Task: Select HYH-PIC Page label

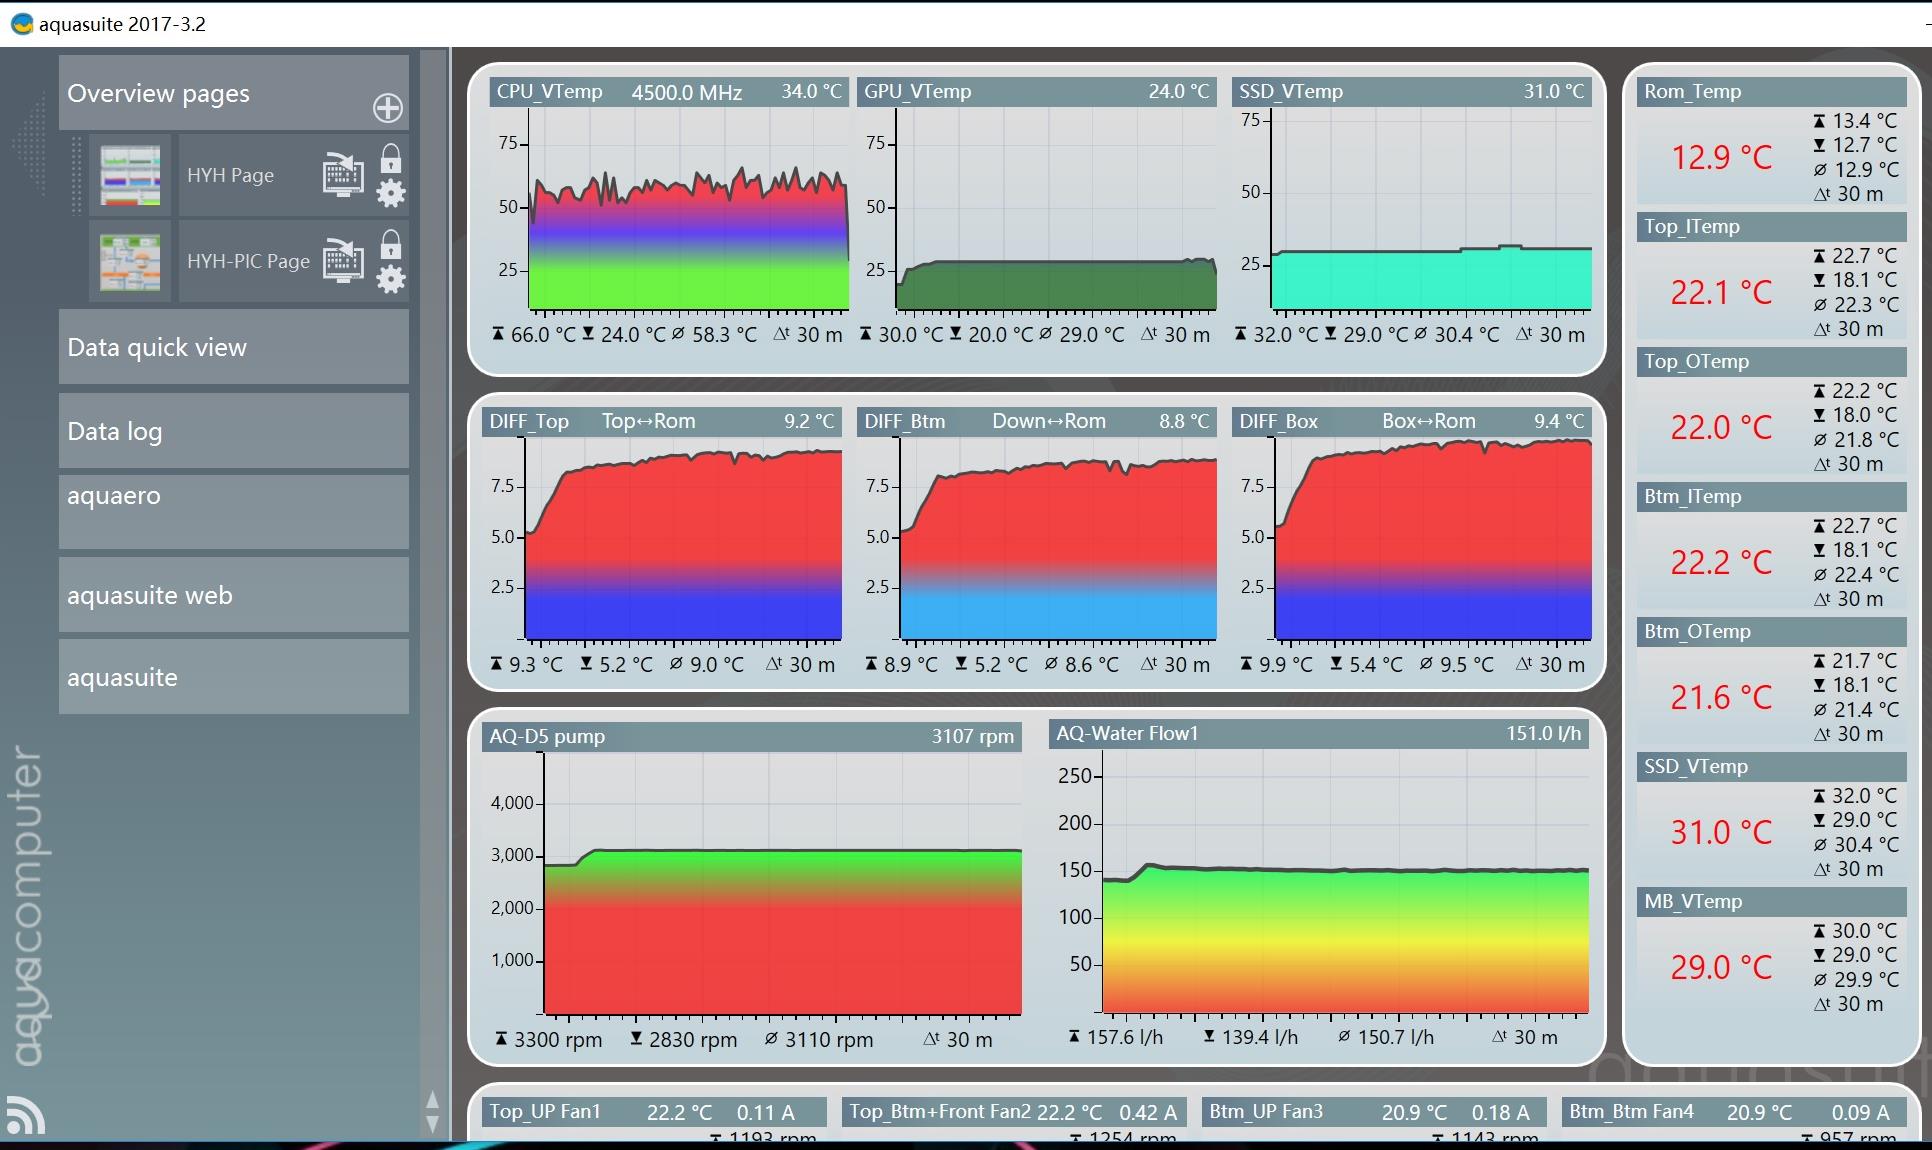Action: point(248,261)
